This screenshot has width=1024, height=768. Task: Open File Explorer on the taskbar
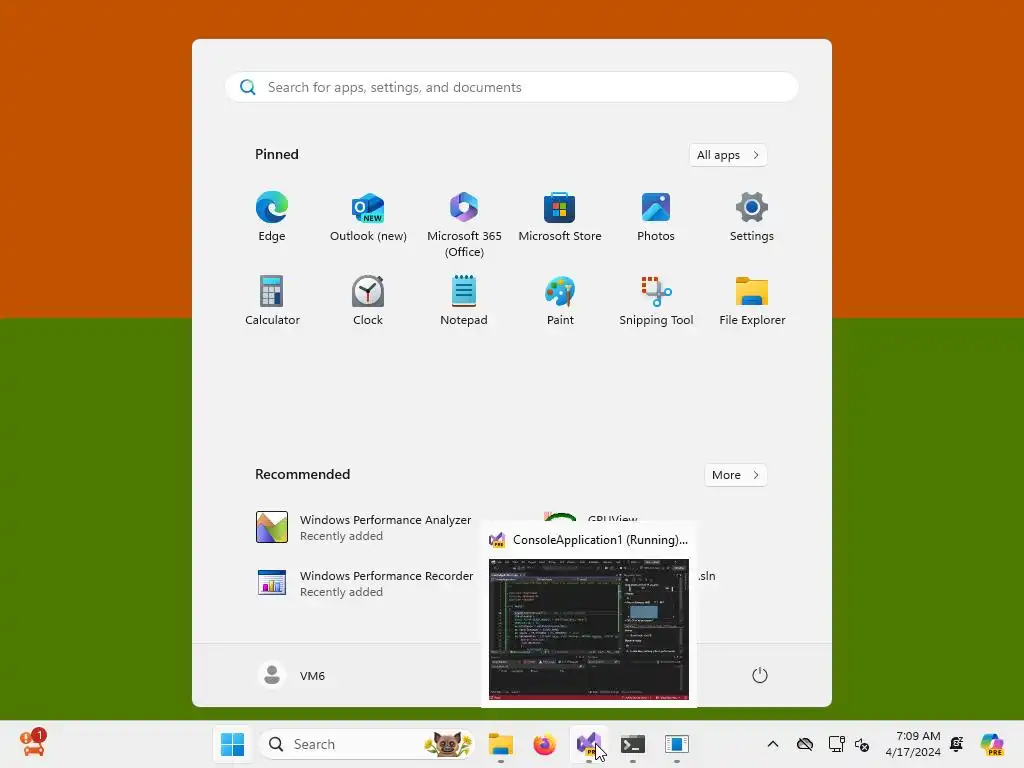[501, 744]
